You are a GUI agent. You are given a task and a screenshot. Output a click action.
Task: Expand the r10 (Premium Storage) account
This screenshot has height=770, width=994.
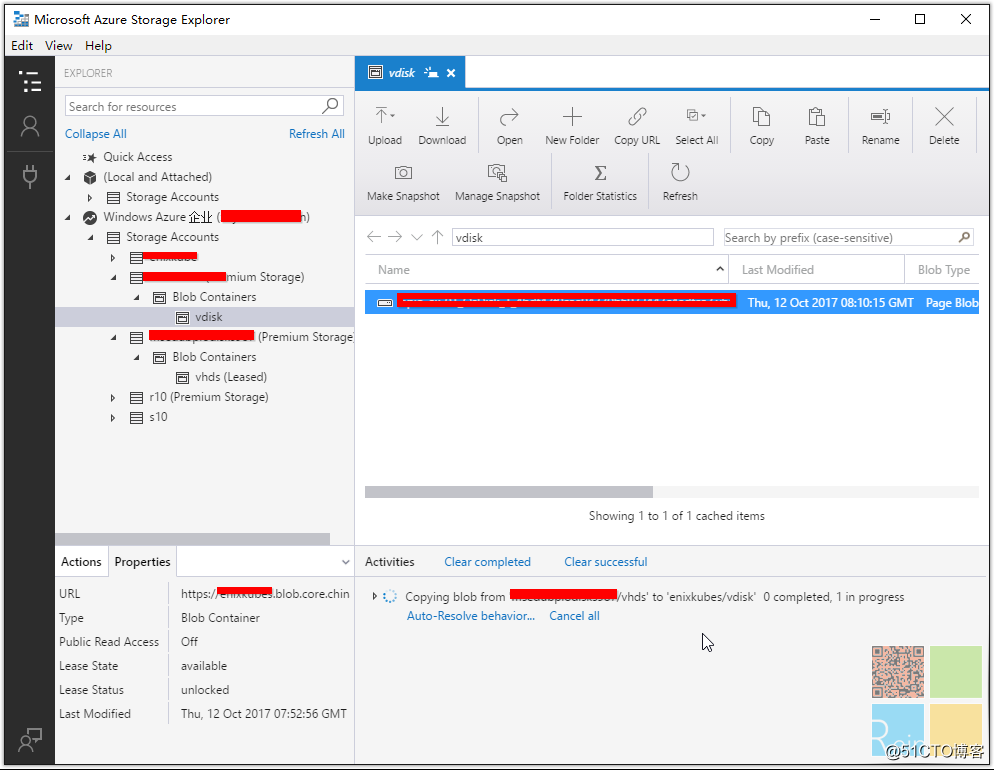tap(113, 398)
